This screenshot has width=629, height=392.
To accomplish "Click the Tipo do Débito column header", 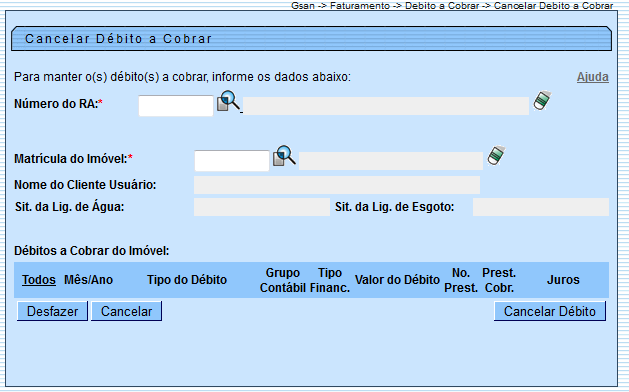I will click(187, 280).
